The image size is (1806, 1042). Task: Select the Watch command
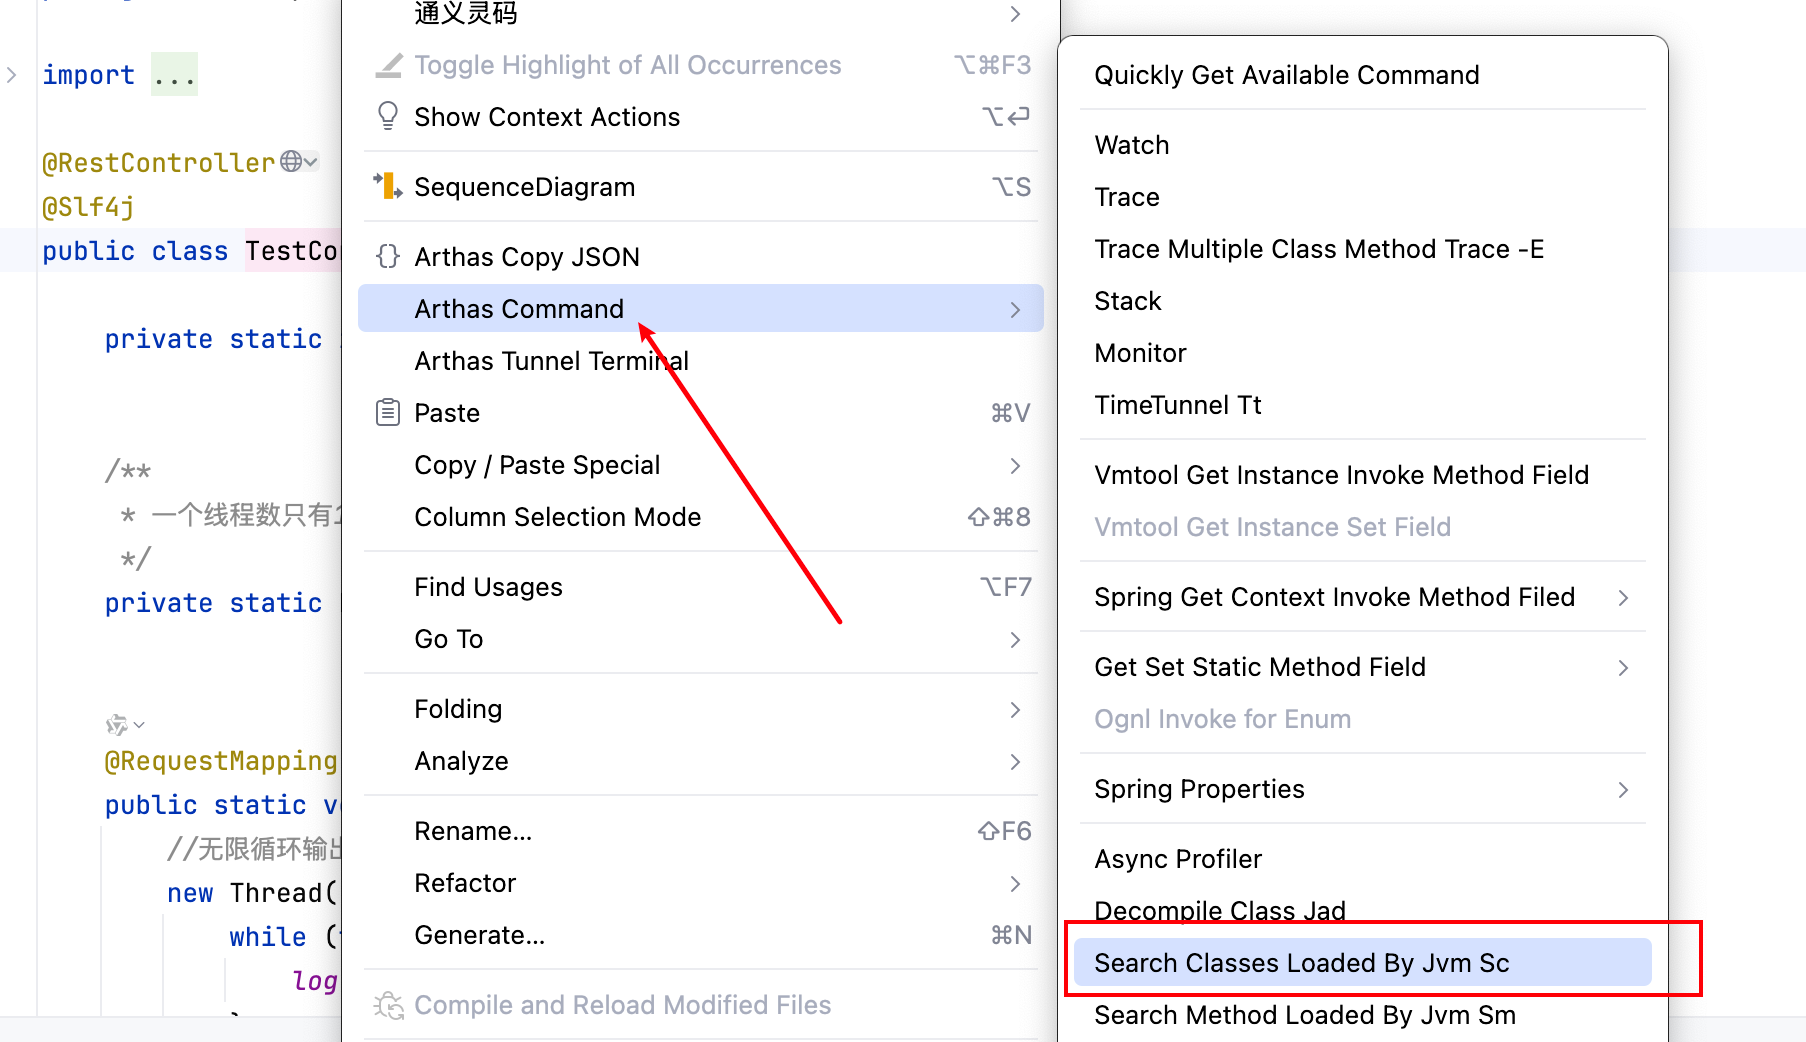(x=1132, y=145)
